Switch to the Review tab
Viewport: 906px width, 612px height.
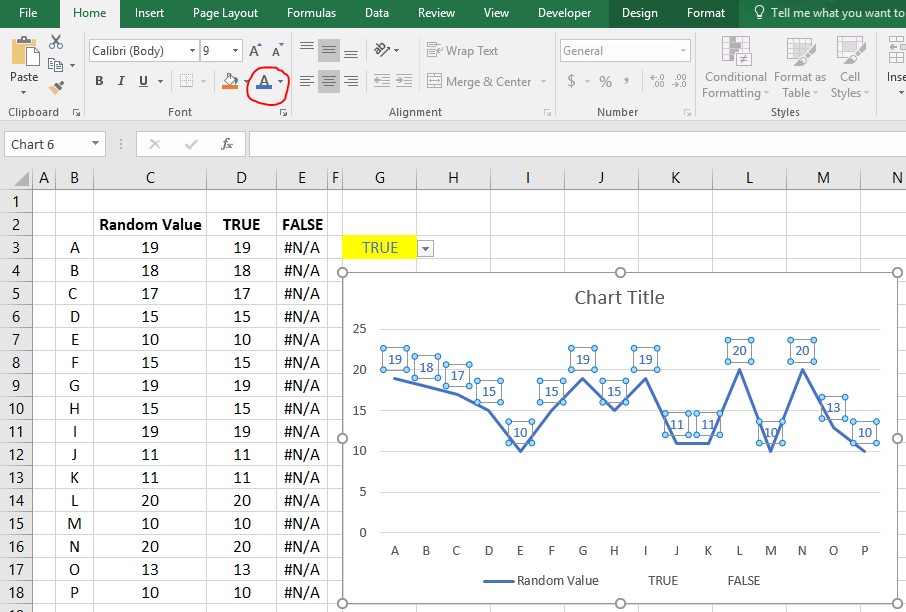click(436, 13)
